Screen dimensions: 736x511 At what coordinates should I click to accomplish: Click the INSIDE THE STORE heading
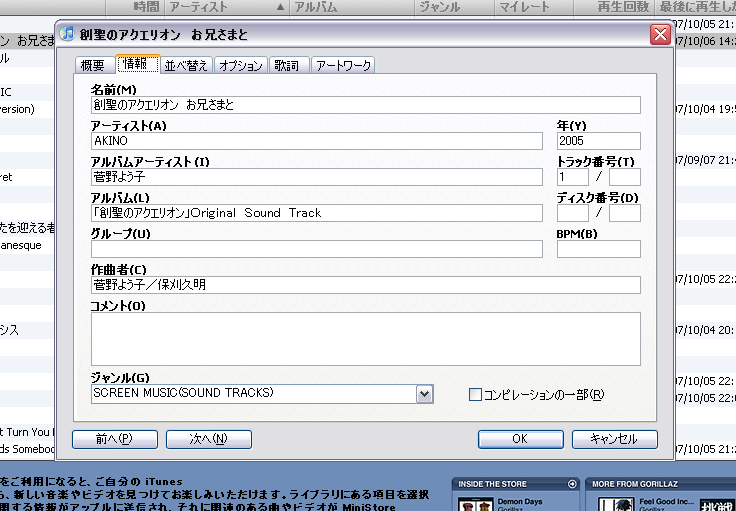coord(492,484)
